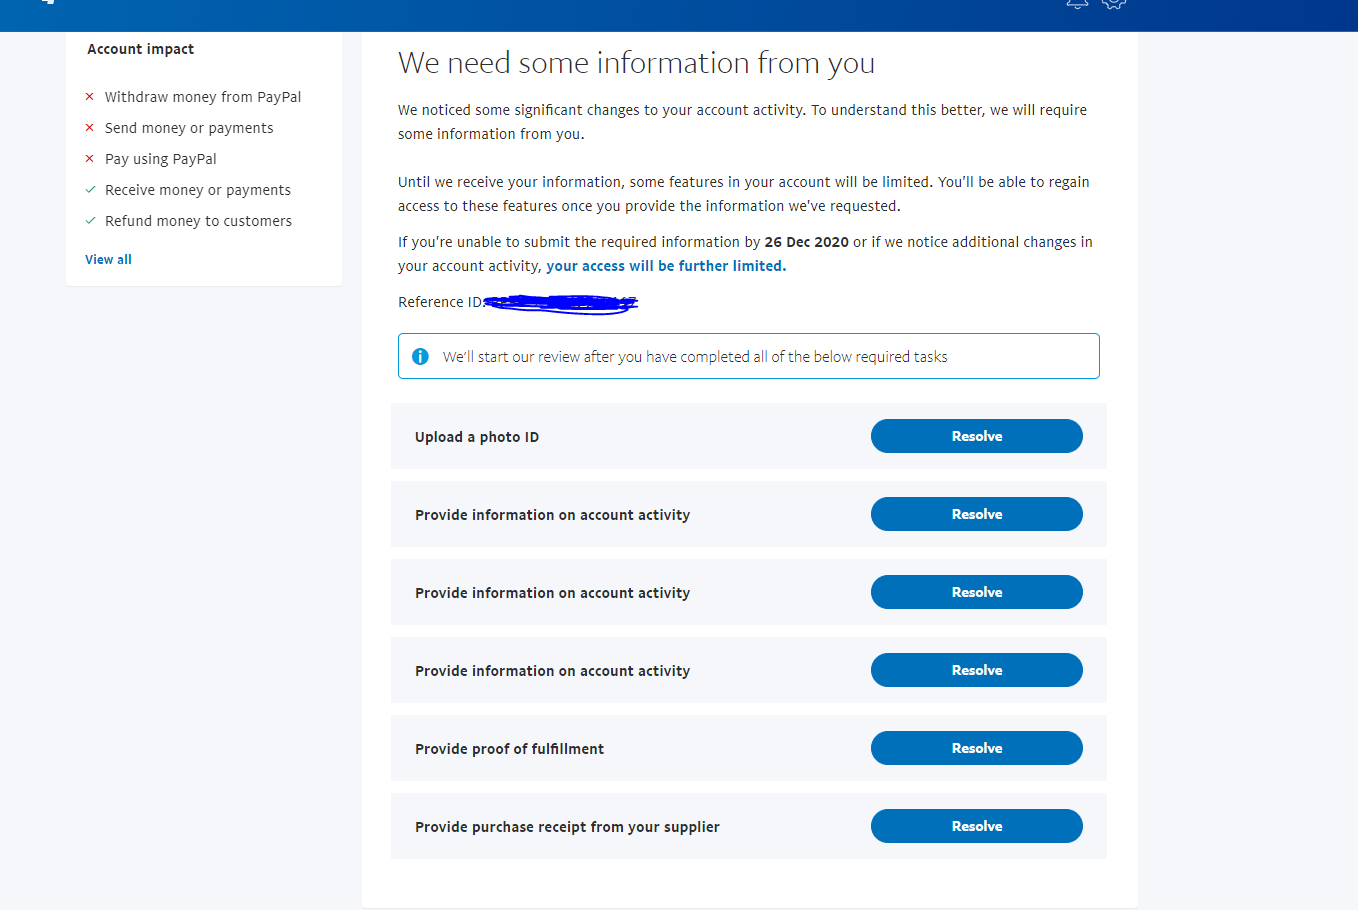Click the blue info icon in review notice
This screenshot has height=910, width=1358.
click(x=420, y=356)
